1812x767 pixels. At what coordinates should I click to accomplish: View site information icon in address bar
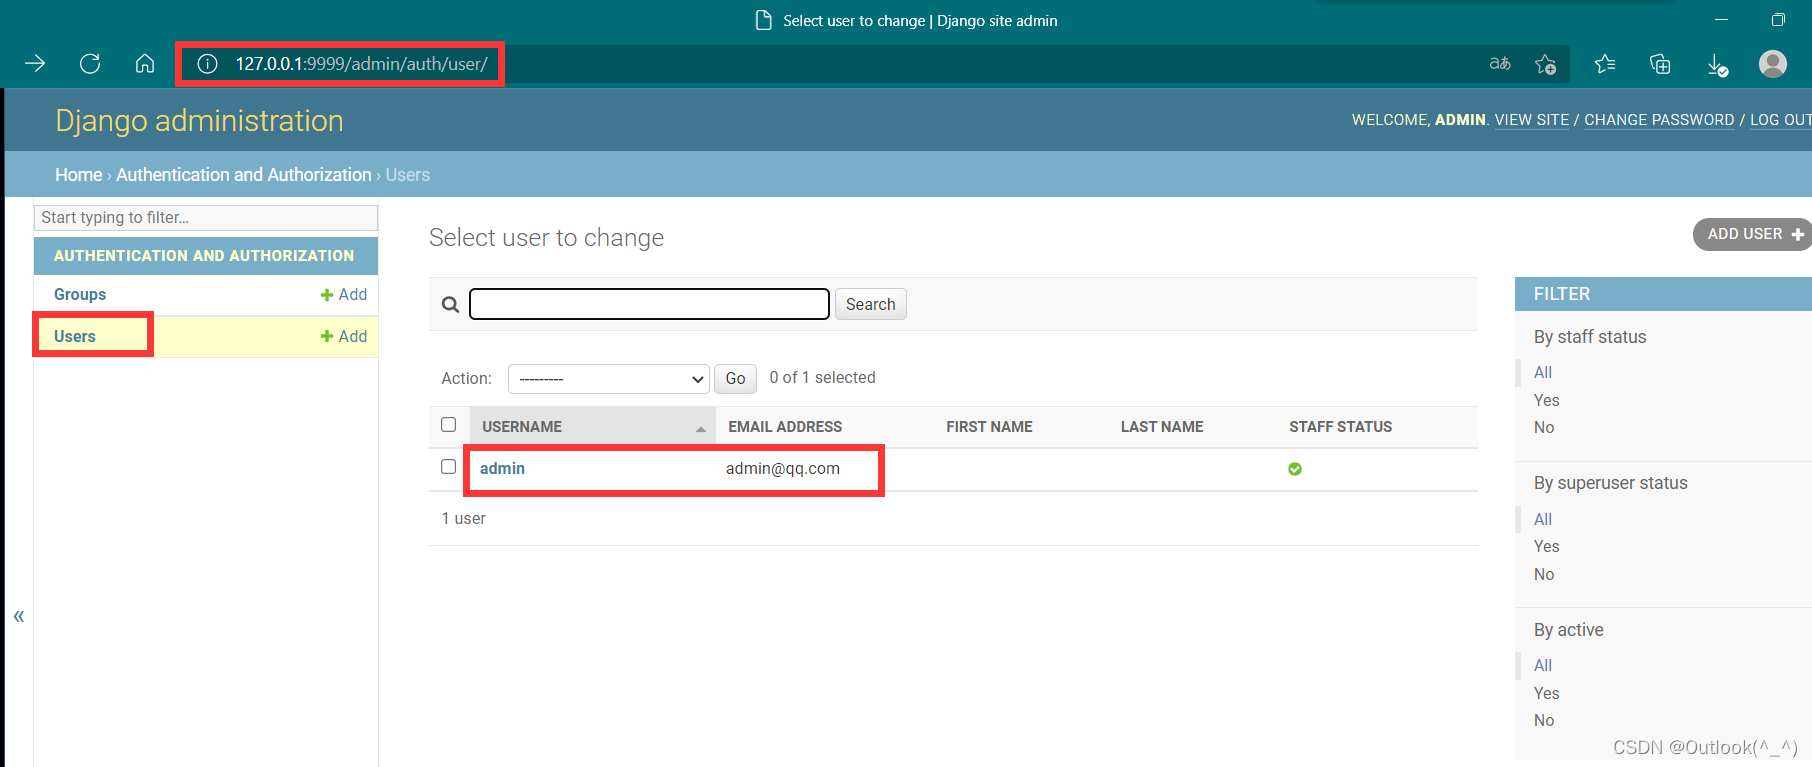[207, 64]
